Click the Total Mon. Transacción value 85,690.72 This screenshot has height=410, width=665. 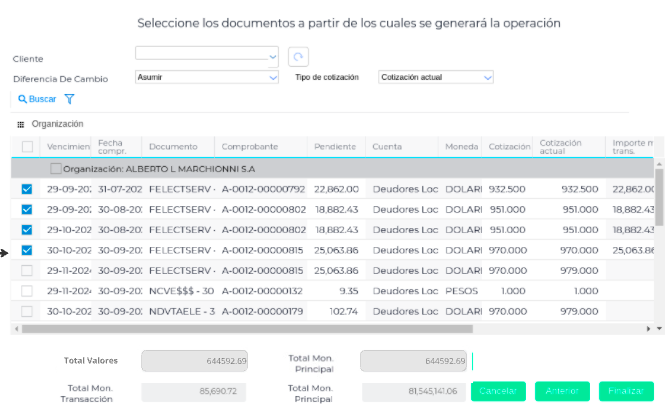tap(218, 391)
